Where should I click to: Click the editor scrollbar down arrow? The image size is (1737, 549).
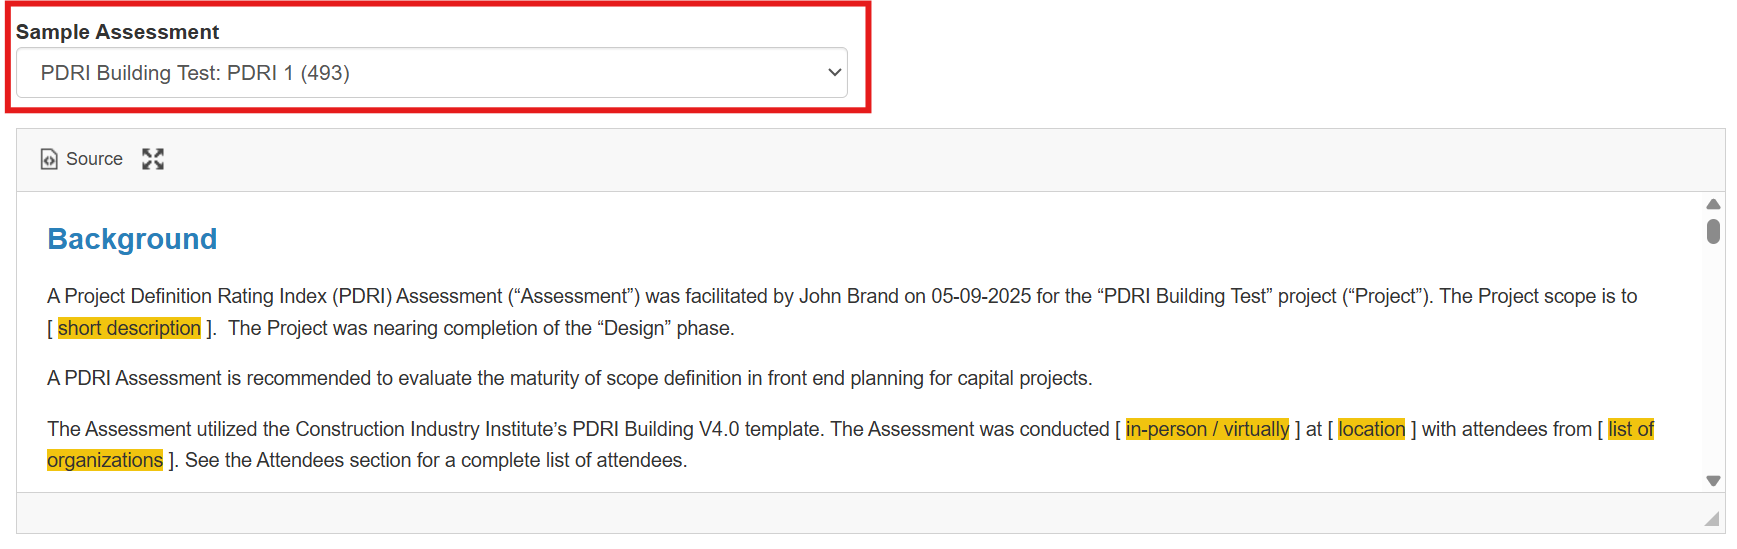pyautogui.click(x=1713, y=481)
